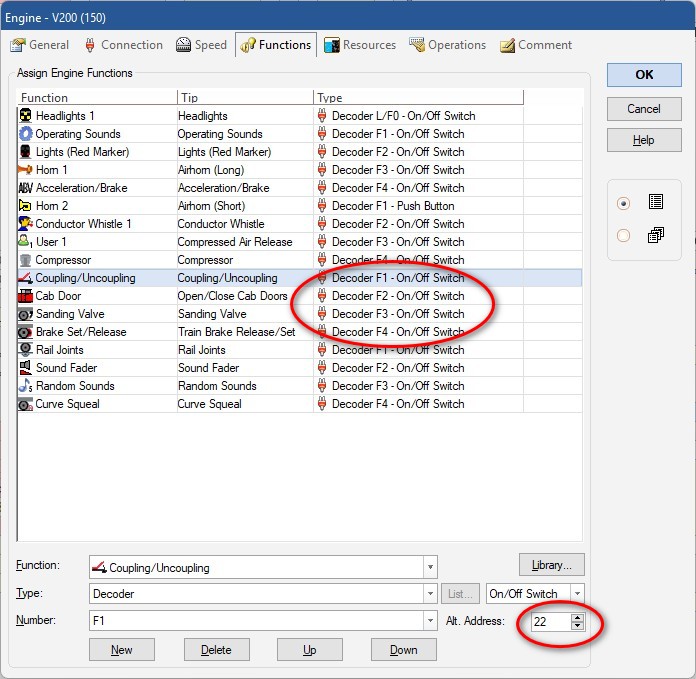Click the User 1 person icon
The width and height of the screenshot is (696, 679).
pos(26,241)
